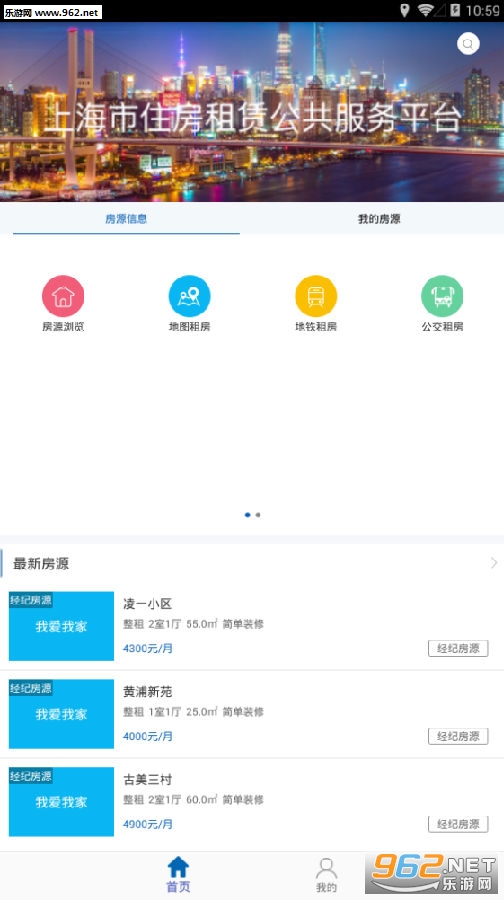Viewport: 504px width, 900px height.
Task: Tap the location status bar icon
Action: click(405, 10)
